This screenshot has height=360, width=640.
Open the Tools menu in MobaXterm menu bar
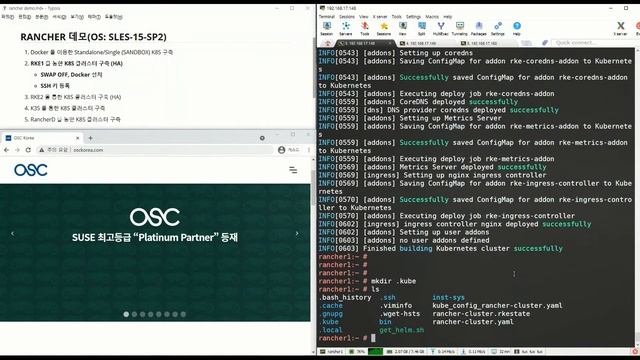tap(397, 17)
